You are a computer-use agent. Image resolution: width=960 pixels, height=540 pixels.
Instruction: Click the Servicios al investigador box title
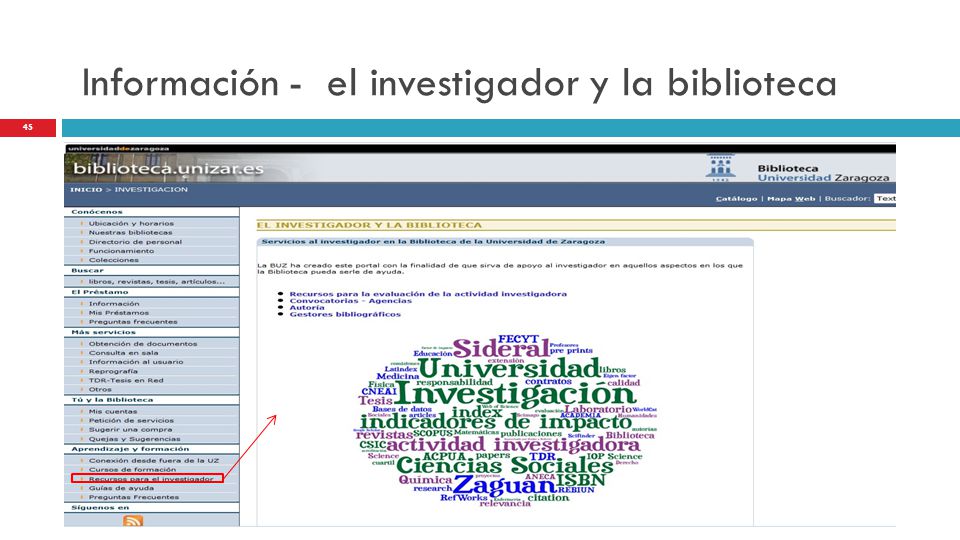[x=433, y=242]
